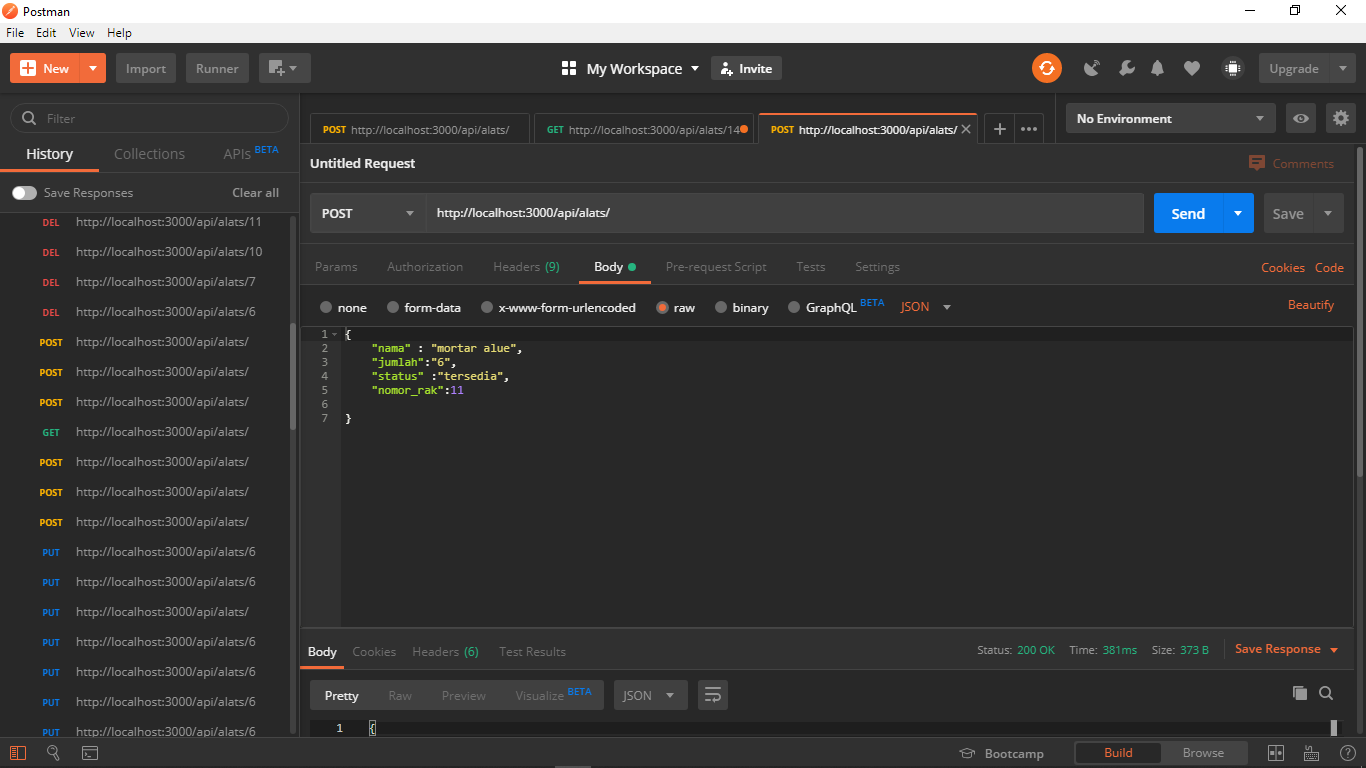Open the No Environment dropdown
1366x768 pixels.
1170,118
